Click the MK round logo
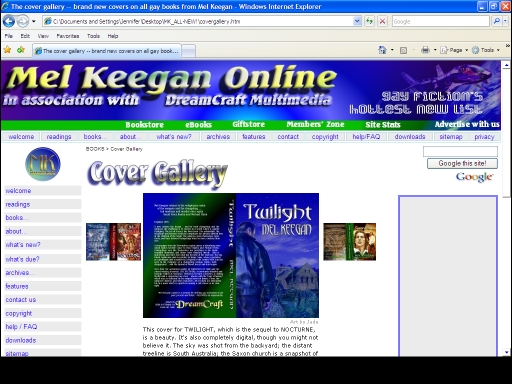The height and width of the screenshot is (384, 512). point(43,164)
